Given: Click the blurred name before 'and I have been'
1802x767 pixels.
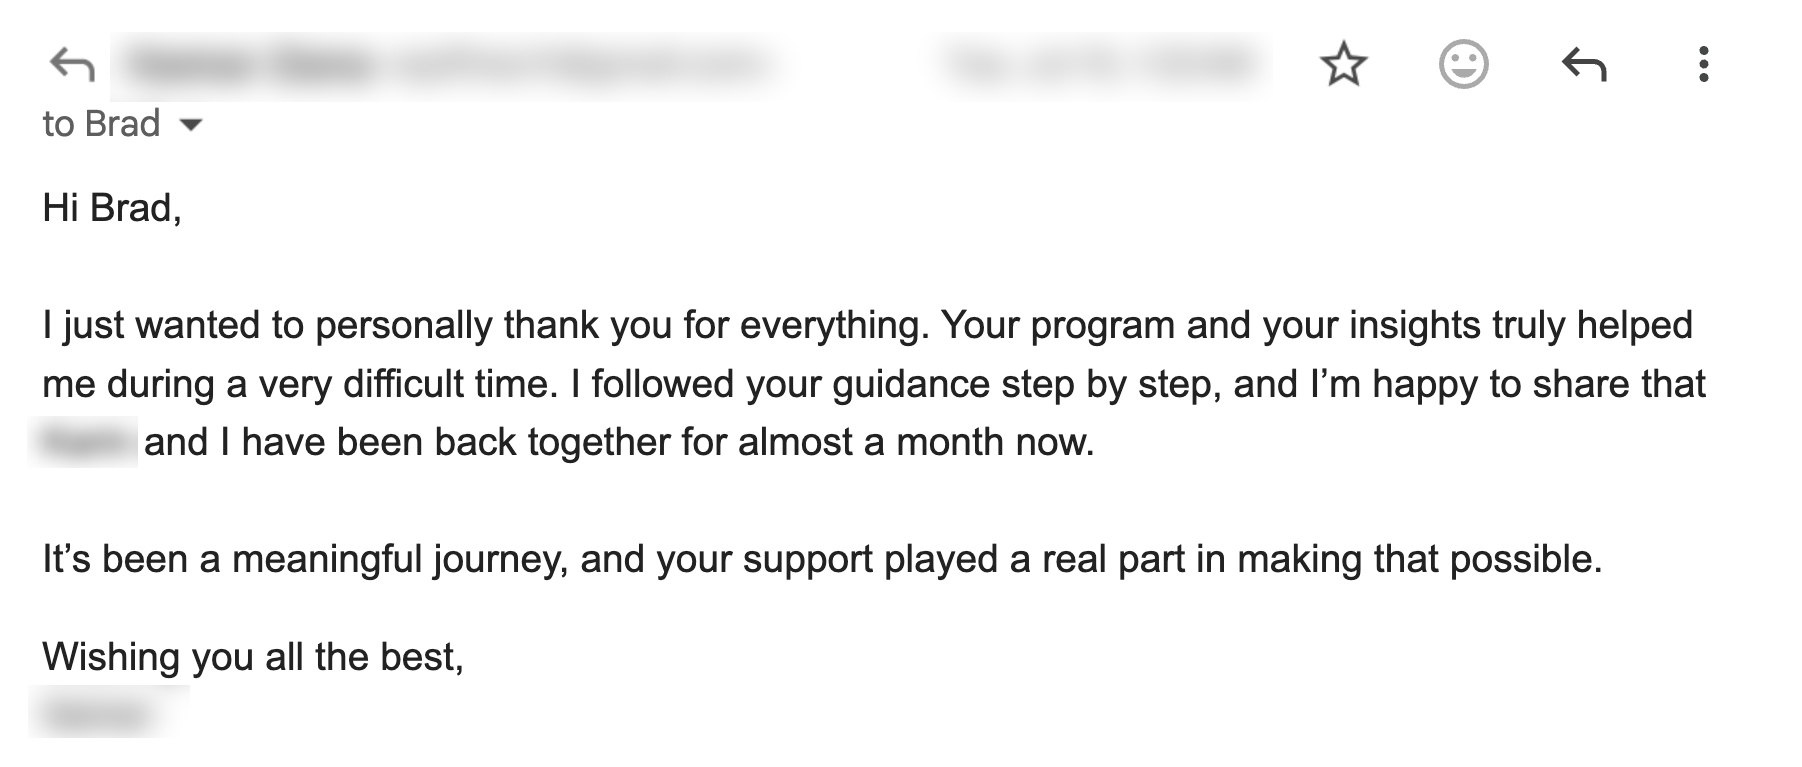Looking at the screenshot, I should [84, 442].
